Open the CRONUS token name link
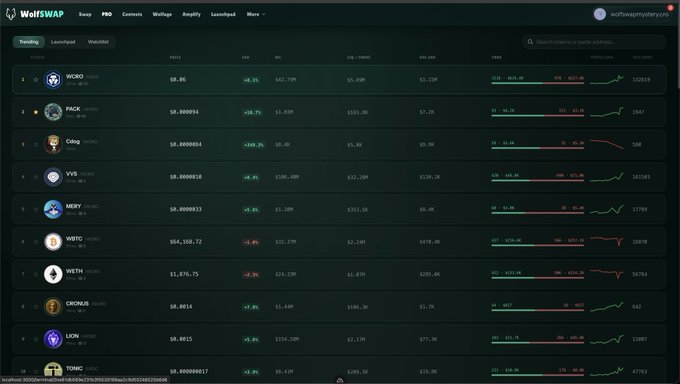680x384 pixels. point(77,303)
